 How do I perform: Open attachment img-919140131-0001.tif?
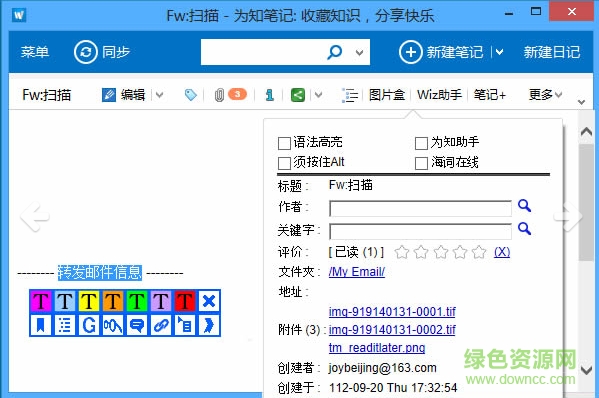392,312
